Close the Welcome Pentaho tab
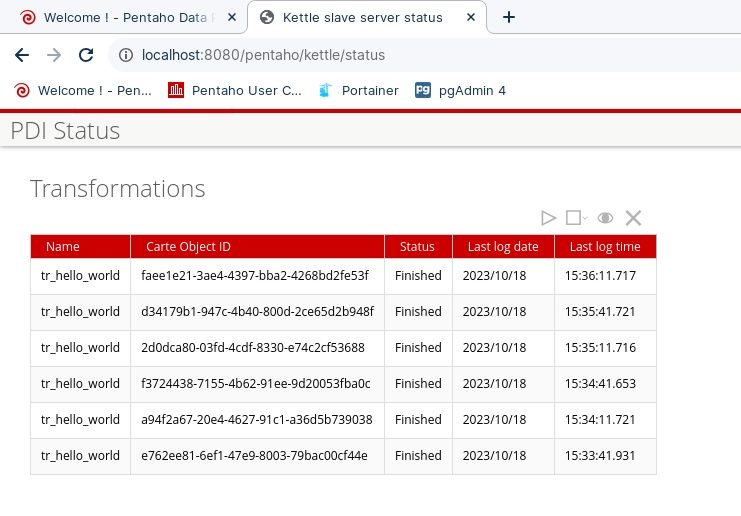The height and width of the screenshot is (516, 741). pos(232,17)
